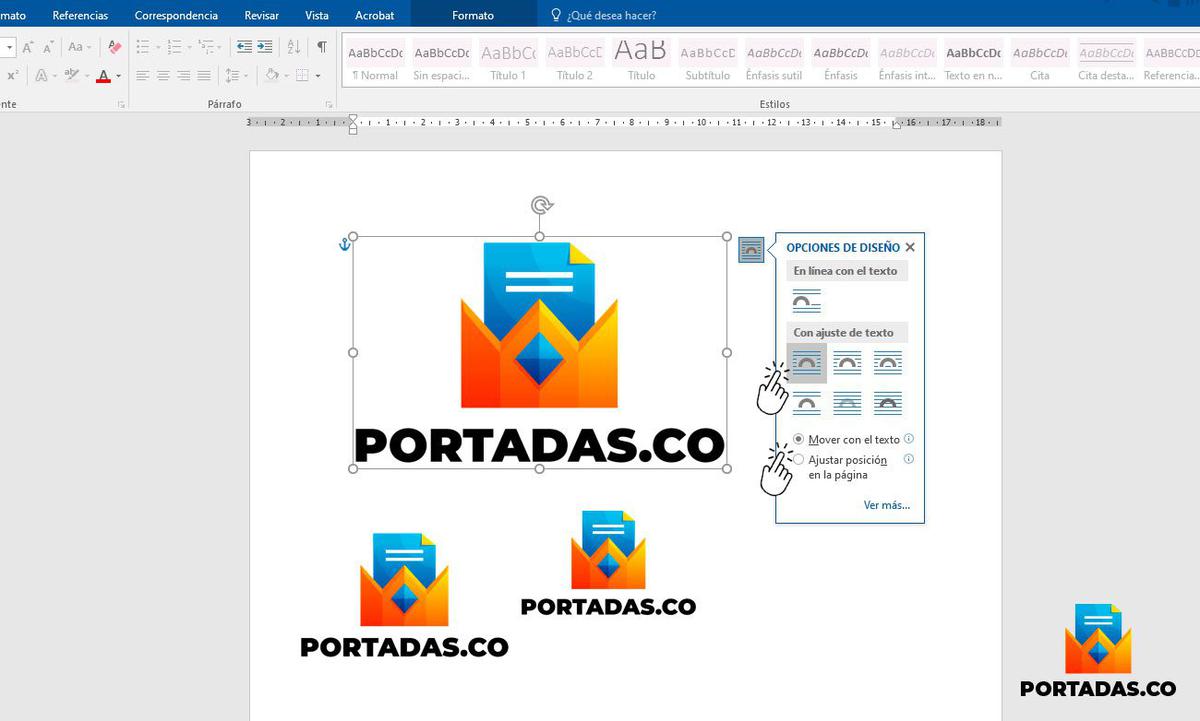Click the Ver más... link

point(886,505)
